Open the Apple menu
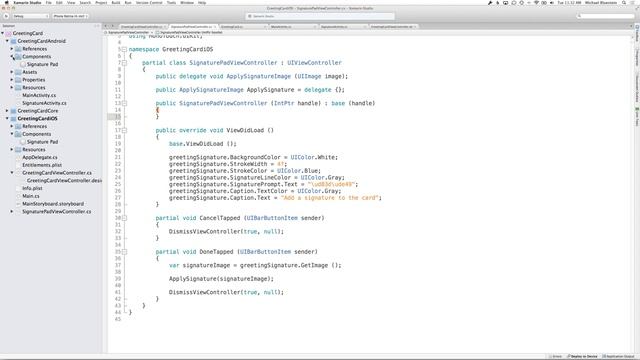Viewport: 640px width, 360px height. click(6, 2)
